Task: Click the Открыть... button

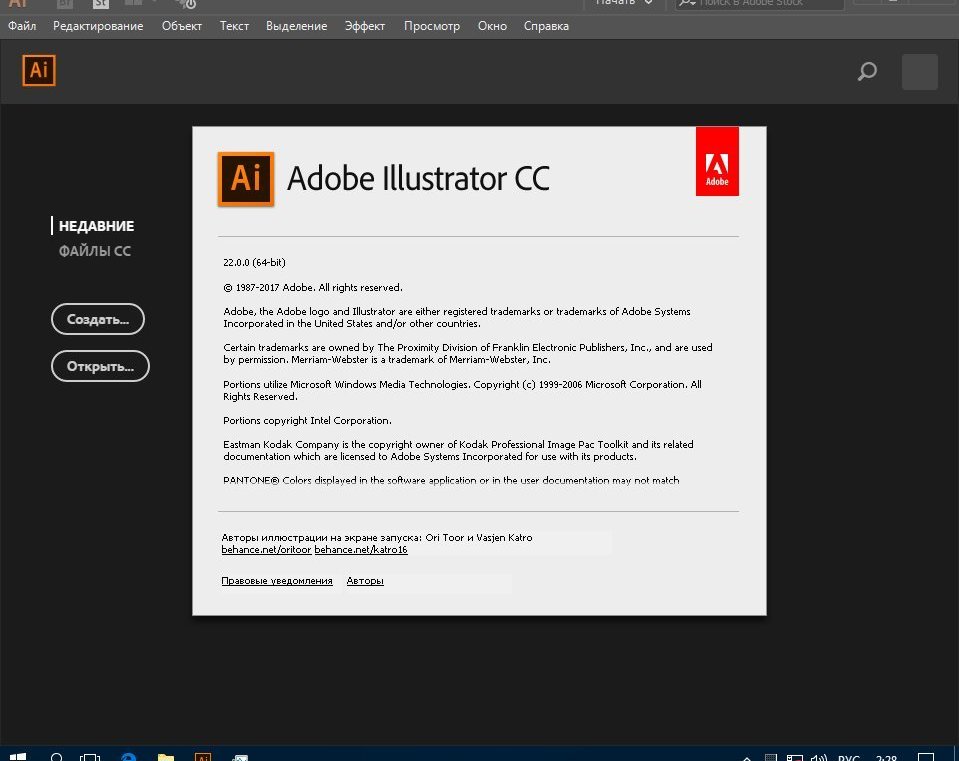Action: (x=100, y=366)
